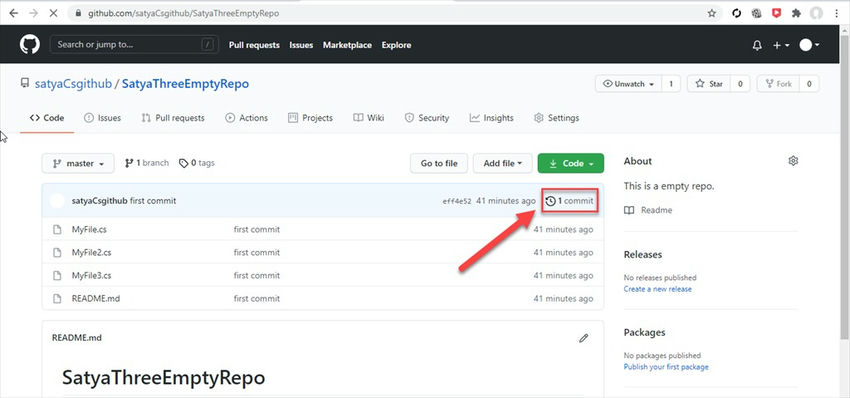
Task: View the 1 branch link
Action: coord(147,163)
